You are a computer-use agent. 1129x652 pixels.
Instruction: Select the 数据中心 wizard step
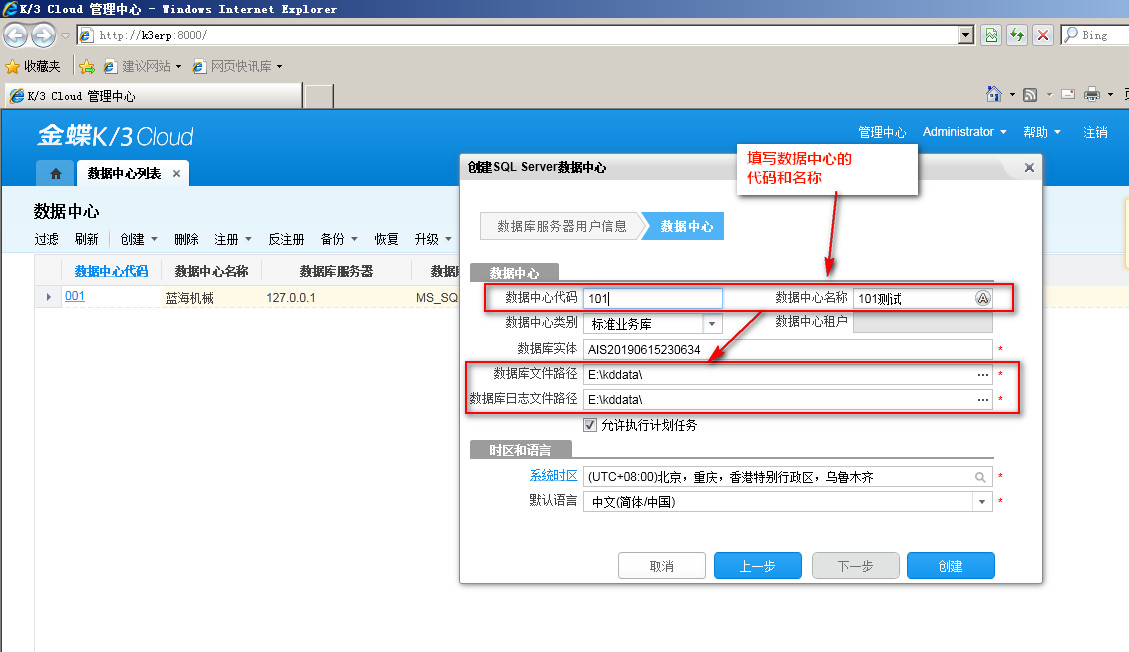(x=686, y=226)
